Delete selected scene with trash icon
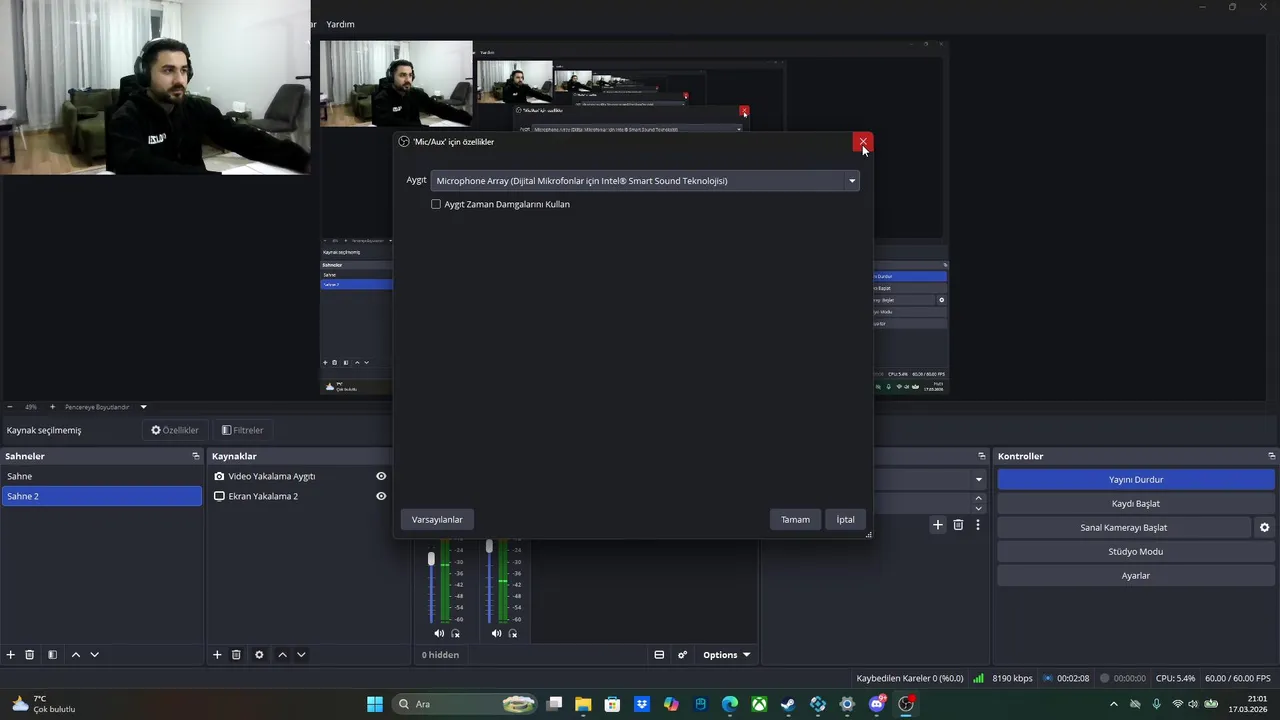1280x720 pixels. click(x=30, y=655)
